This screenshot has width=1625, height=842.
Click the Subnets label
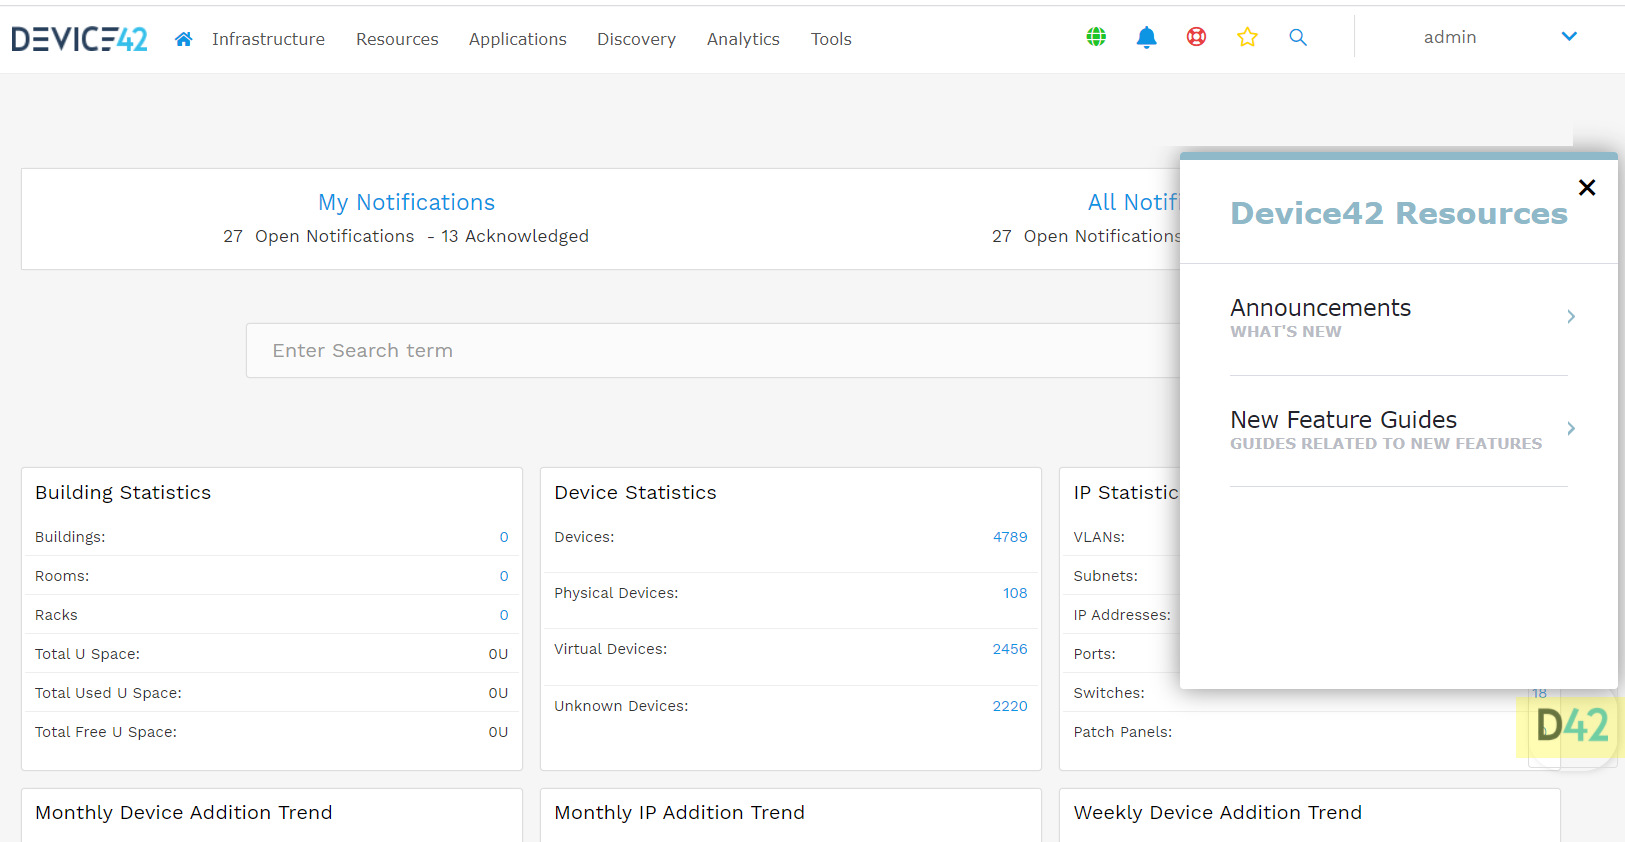1106,576
